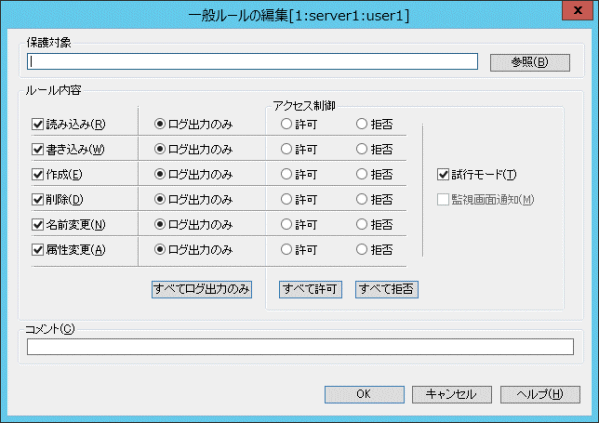
Task: Select ログ出力のみ for 属性変更 row
Action: [160, 250]
